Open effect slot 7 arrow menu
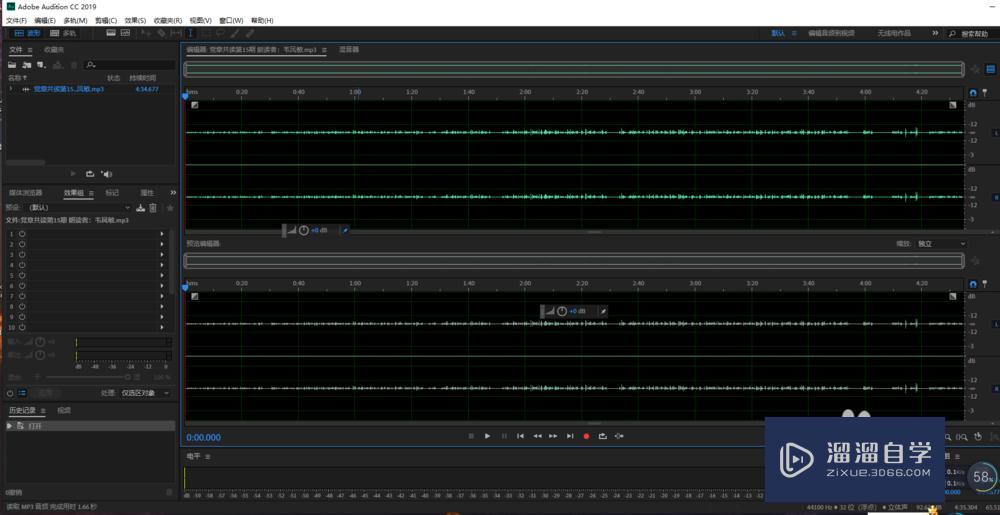The image size is (1000, 515). coord(162,296)
